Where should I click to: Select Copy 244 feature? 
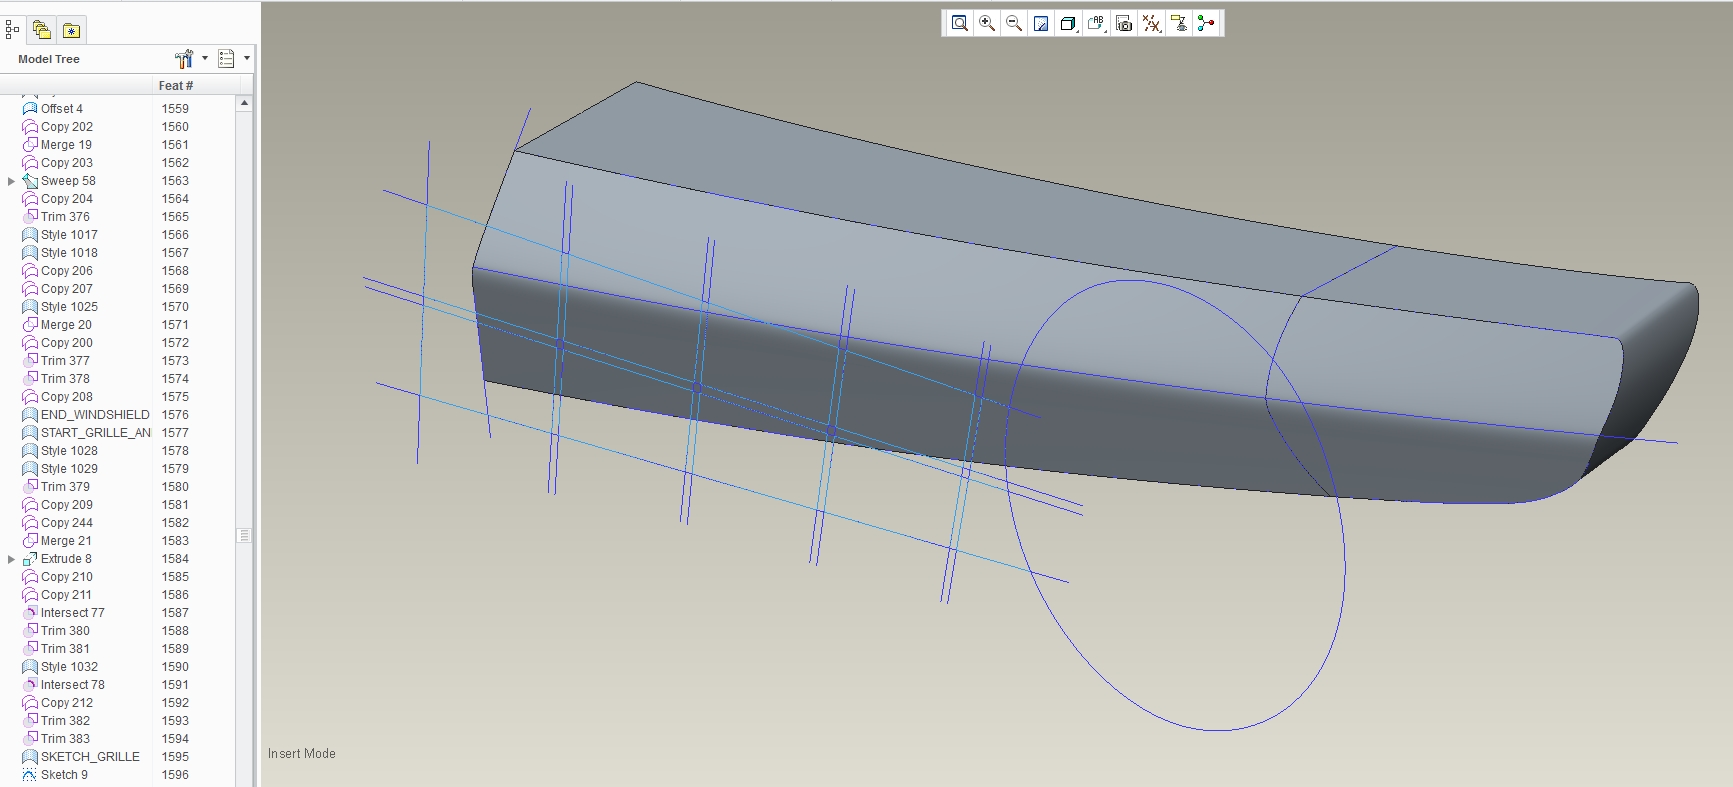[x=67, y=523]
